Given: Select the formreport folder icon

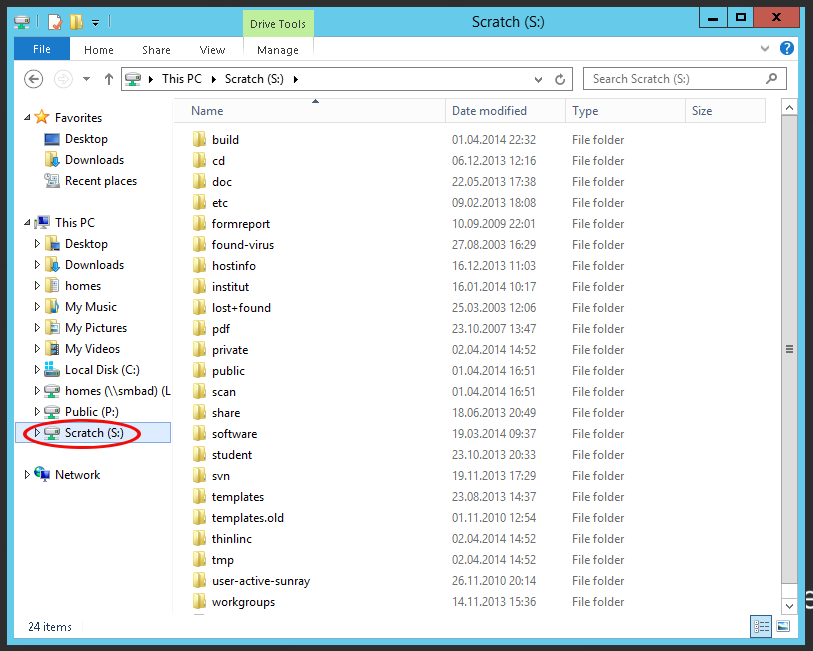Looking at the screenshot, I should (199, 223).
